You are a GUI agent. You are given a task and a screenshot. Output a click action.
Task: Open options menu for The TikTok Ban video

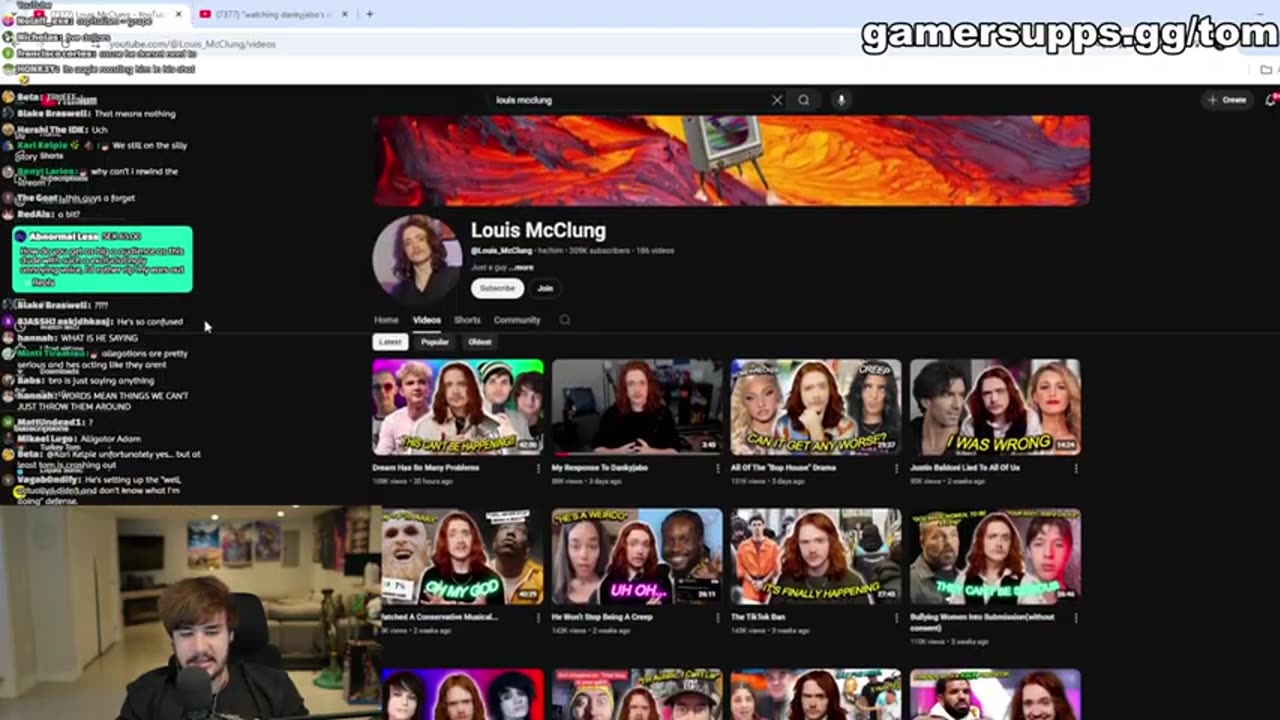click(x=897, y=618)
